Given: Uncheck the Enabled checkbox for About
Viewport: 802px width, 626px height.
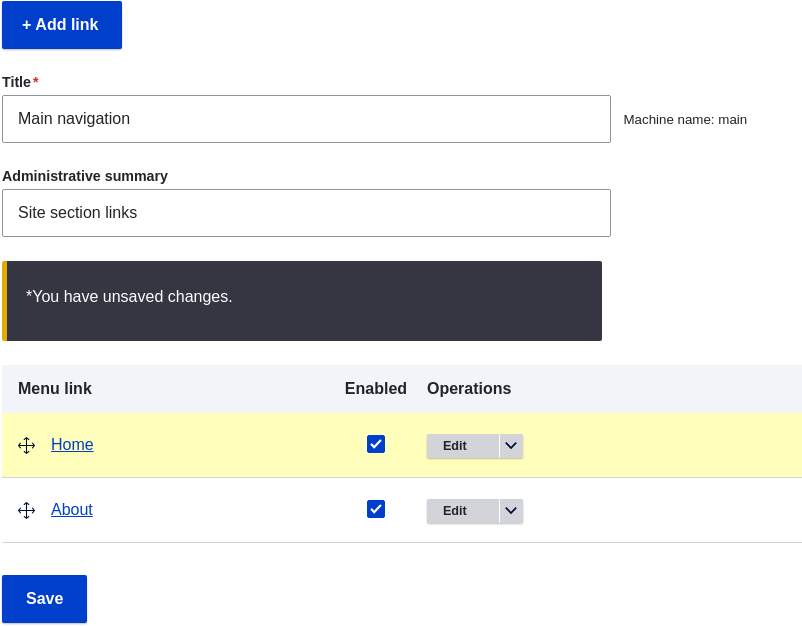Looking at the screenshot, I should tap(376, 509).
